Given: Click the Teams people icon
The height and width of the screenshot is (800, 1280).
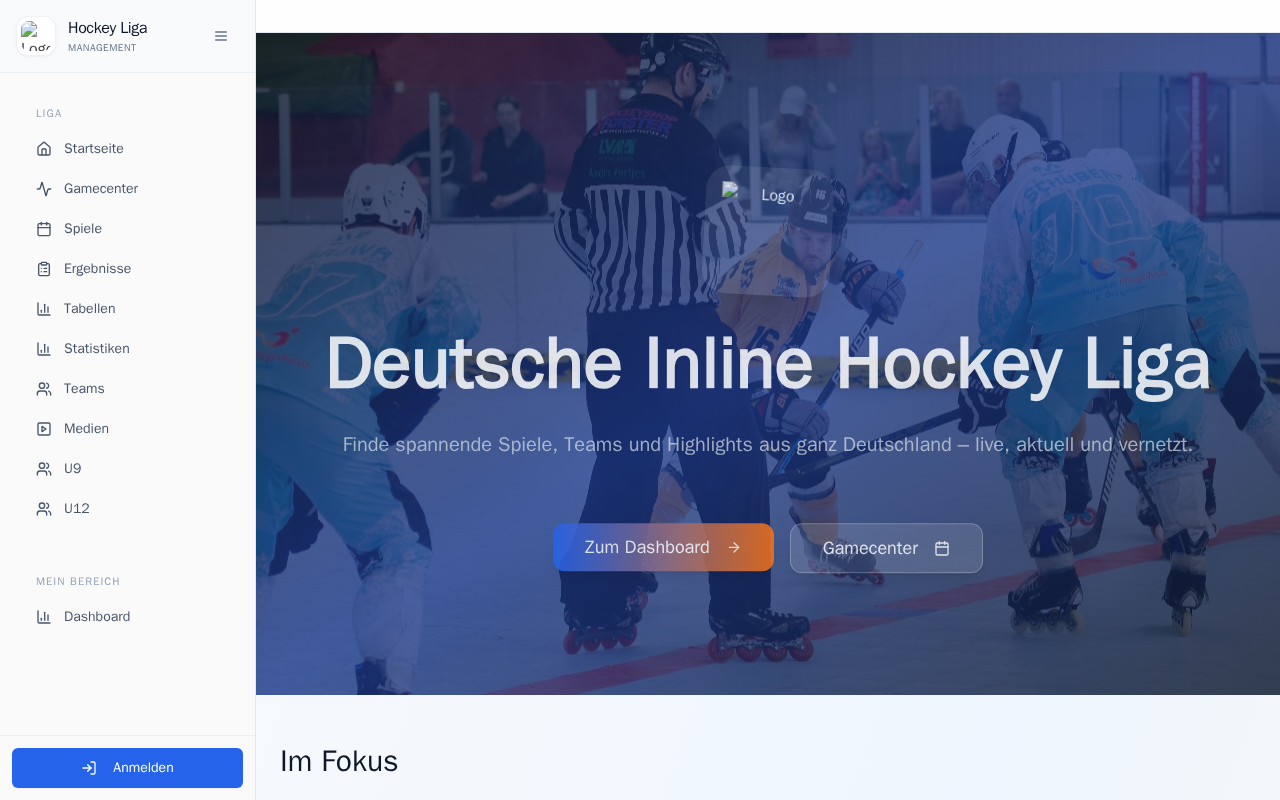Looking at the screenshot, I should click(44, 388).
